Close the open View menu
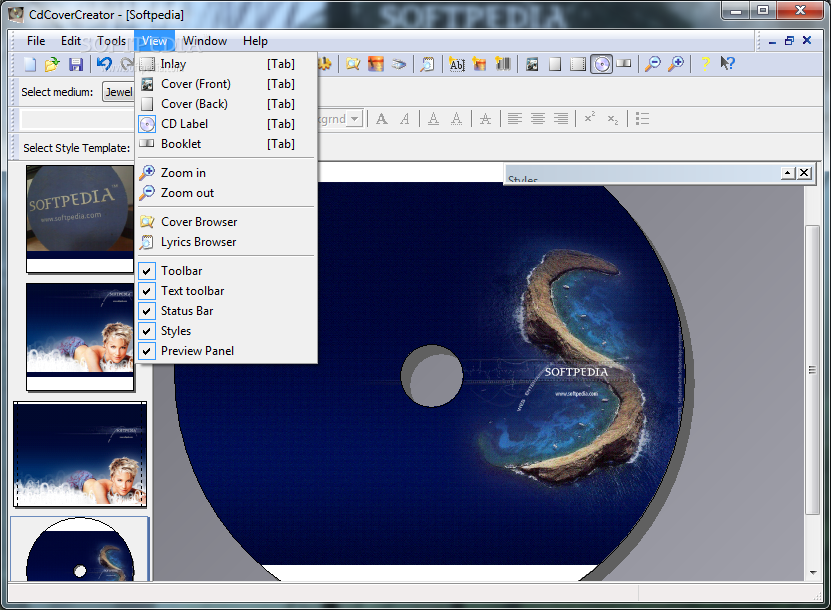The height and width of the screenshot is (610, 831). click(154, 41)
